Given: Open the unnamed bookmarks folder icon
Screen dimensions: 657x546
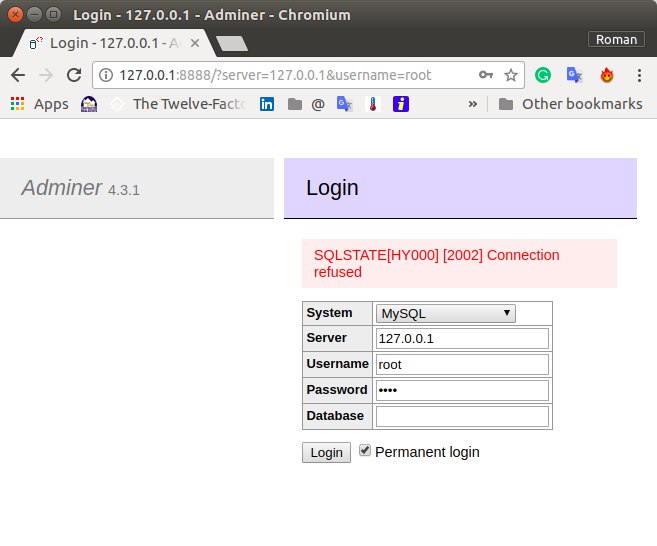Looking at the screenshot, I should pos(295,104).
